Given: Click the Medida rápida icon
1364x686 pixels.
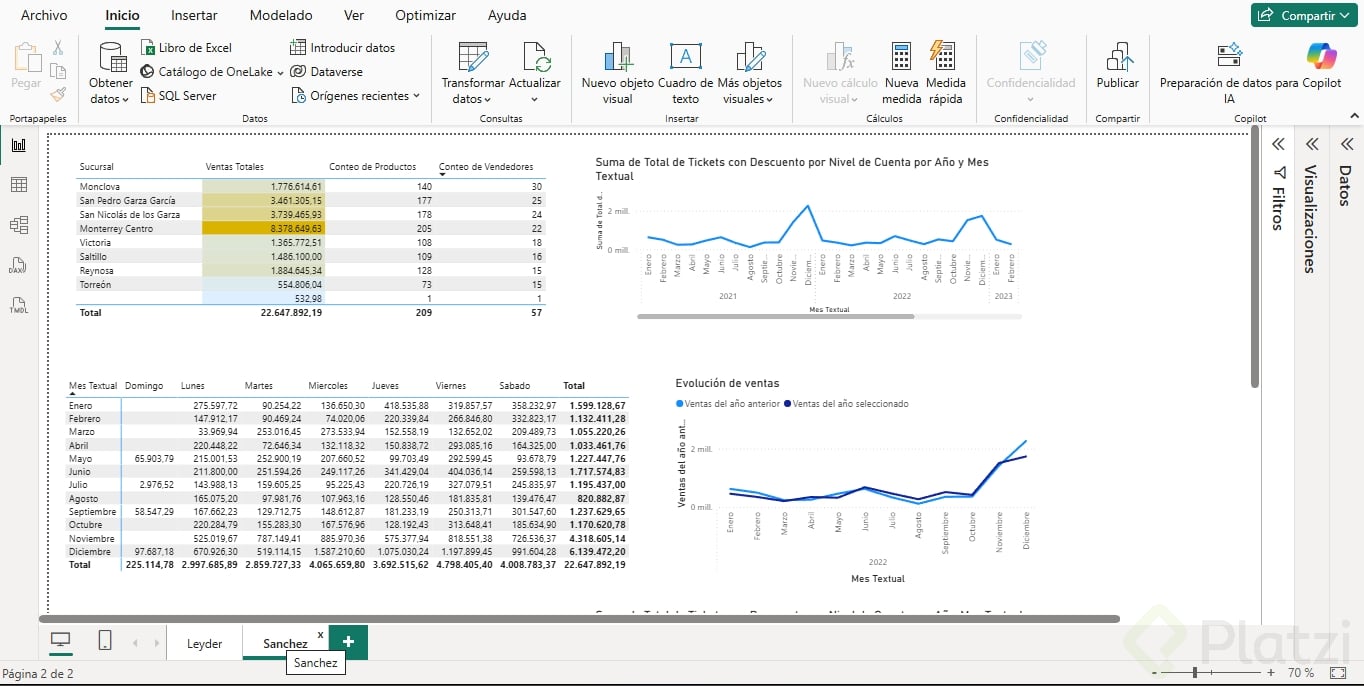Looking at the screenshot, I should [945, 74].
